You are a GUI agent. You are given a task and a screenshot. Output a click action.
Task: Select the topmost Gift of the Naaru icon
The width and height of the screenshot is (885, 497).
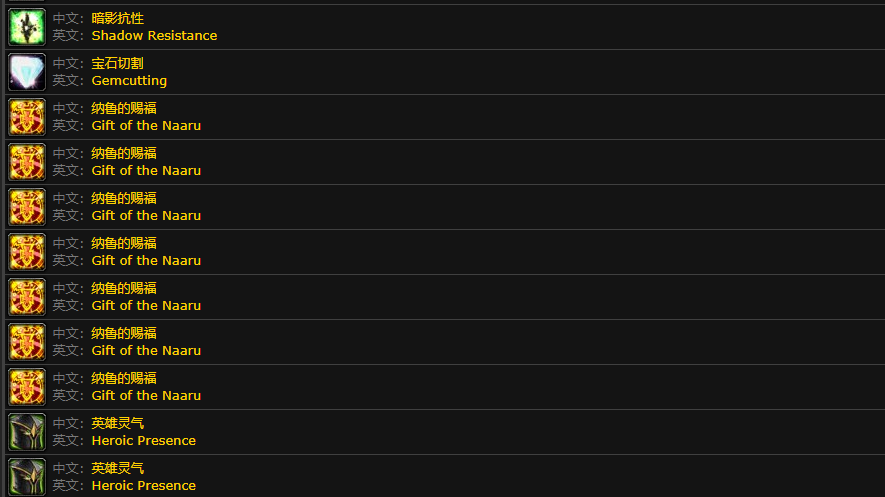27,117
